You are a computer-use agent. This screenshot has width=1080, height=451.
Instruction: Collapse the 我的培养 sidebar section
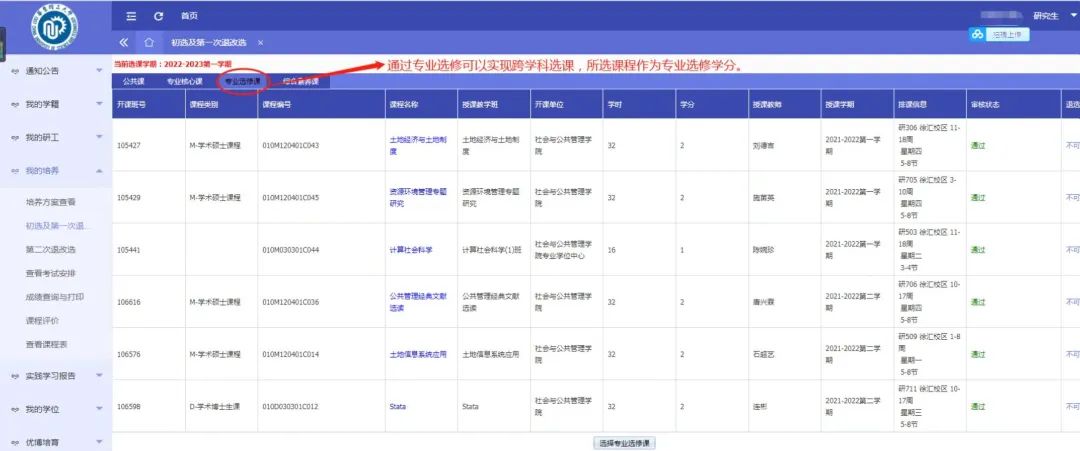99,170
